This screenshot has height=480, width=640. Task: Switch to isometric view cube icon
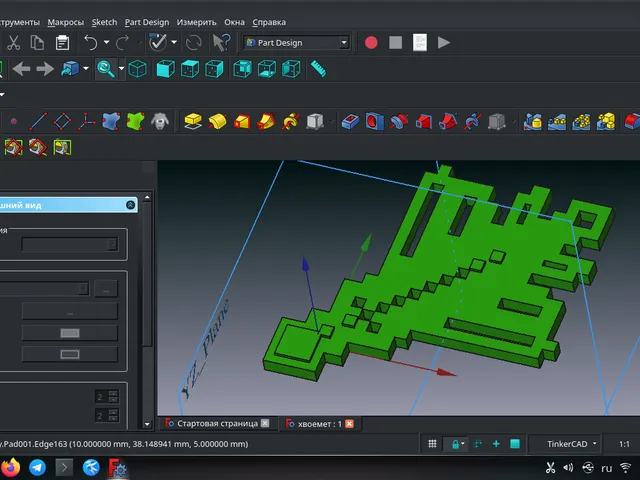point(138,69)
